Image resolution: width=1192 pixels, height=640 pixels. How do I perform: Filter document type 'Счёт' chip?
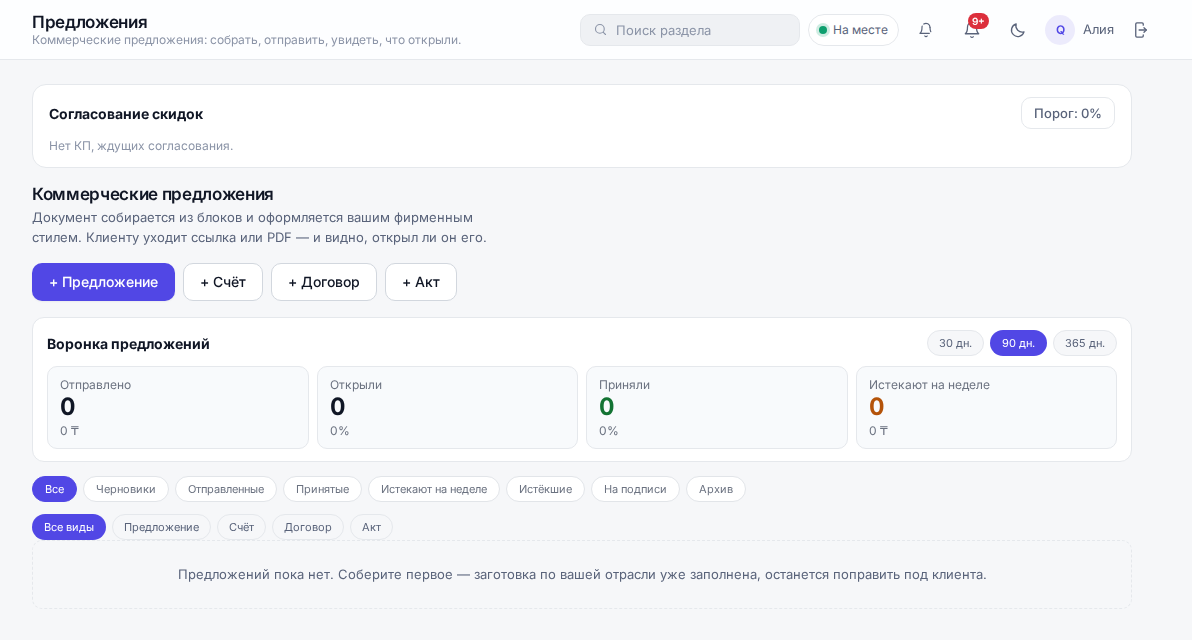click(x=242, y=527)
